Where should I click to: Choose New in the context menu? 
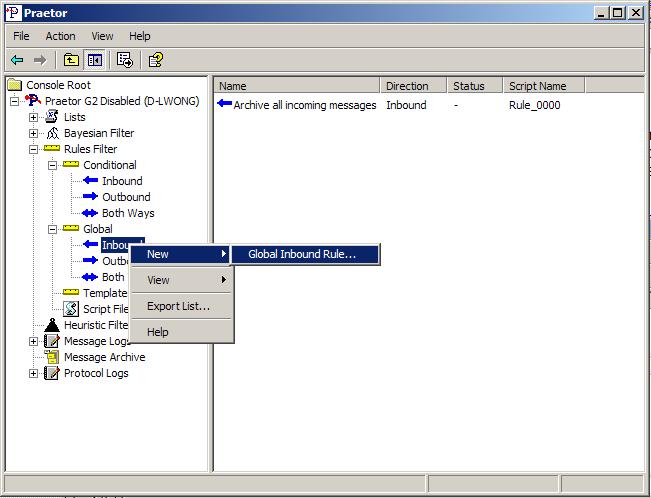click(x=180, y=254)
